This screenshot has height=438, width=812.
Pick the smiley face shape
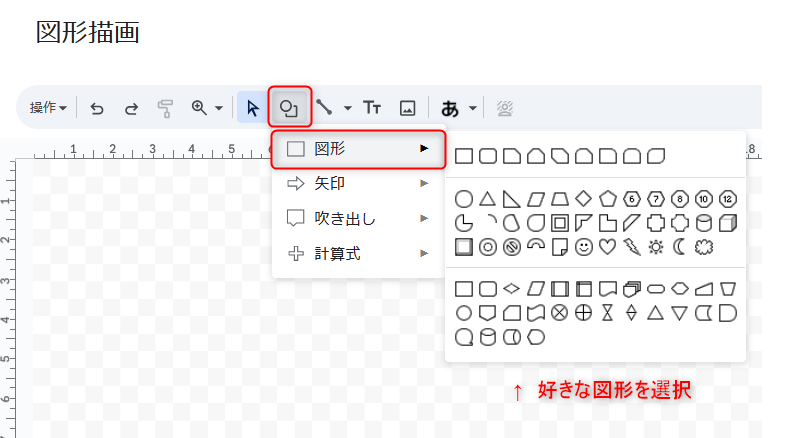click(x=584, y=247)
